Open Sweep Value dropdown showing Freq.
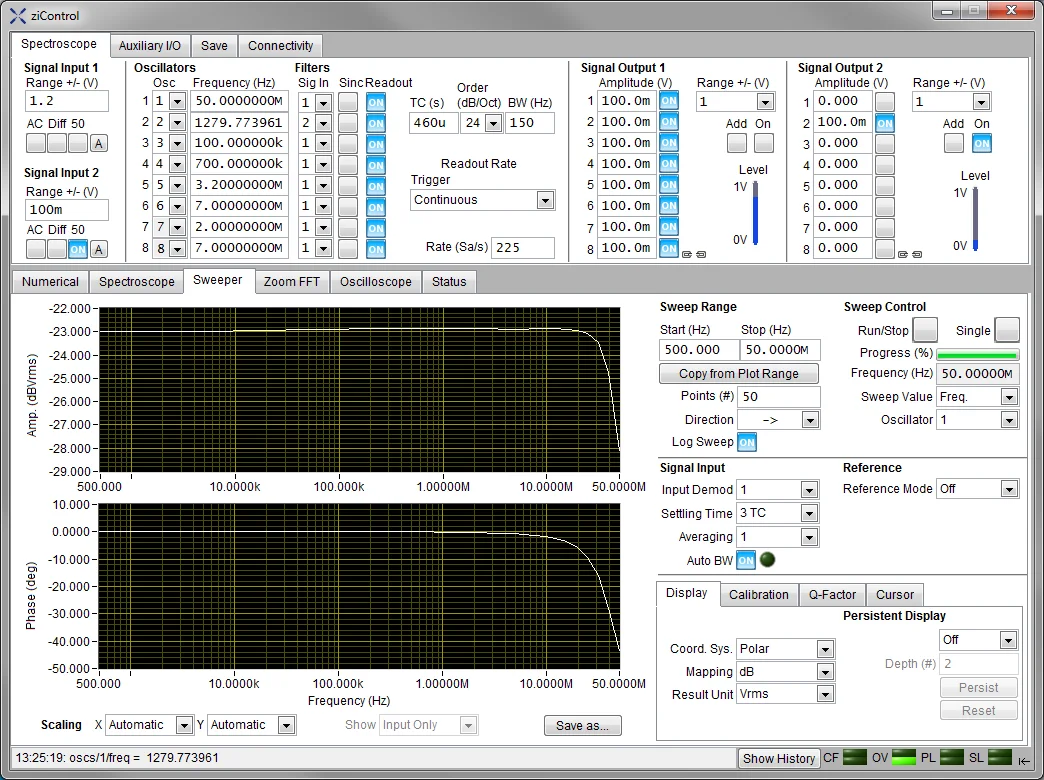 pos(1009,397)
